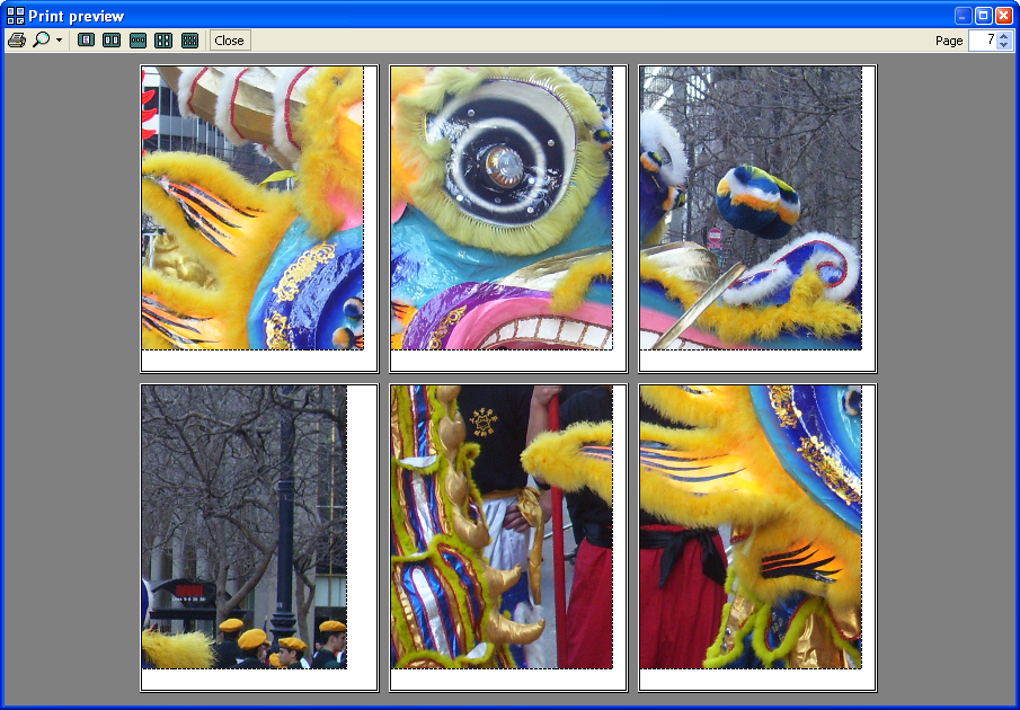Switch to six pages layout
Image resolution: width=1020 pixels, height=710 pixels.
[x=189, y=40]
